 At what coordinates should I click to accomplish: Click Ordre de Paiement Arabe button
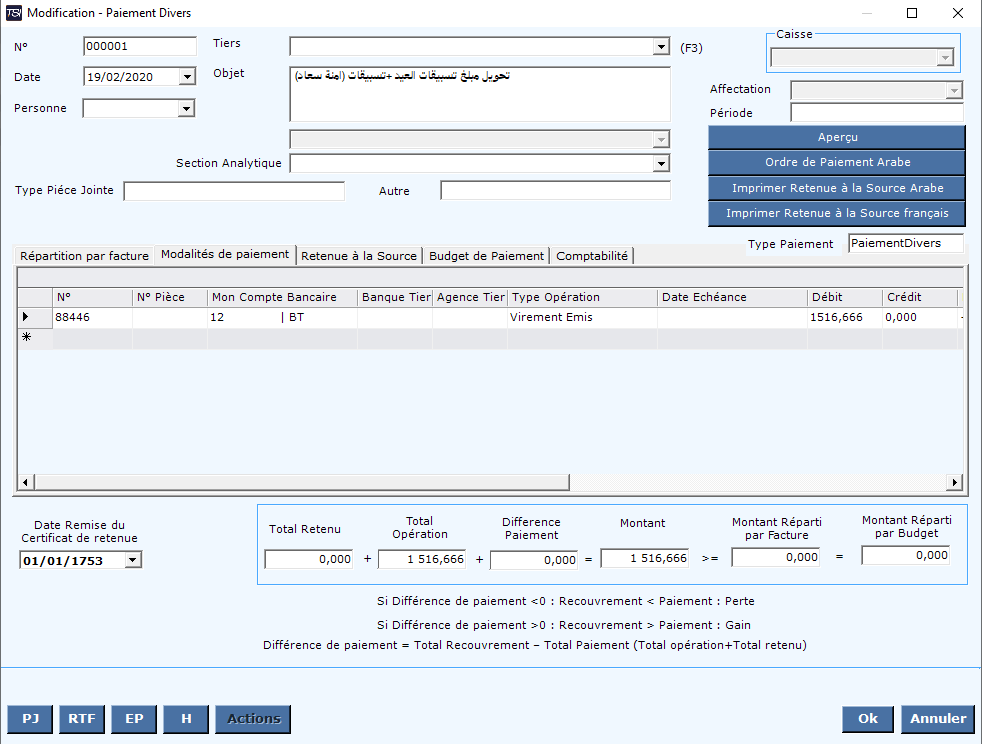(836, 162)
